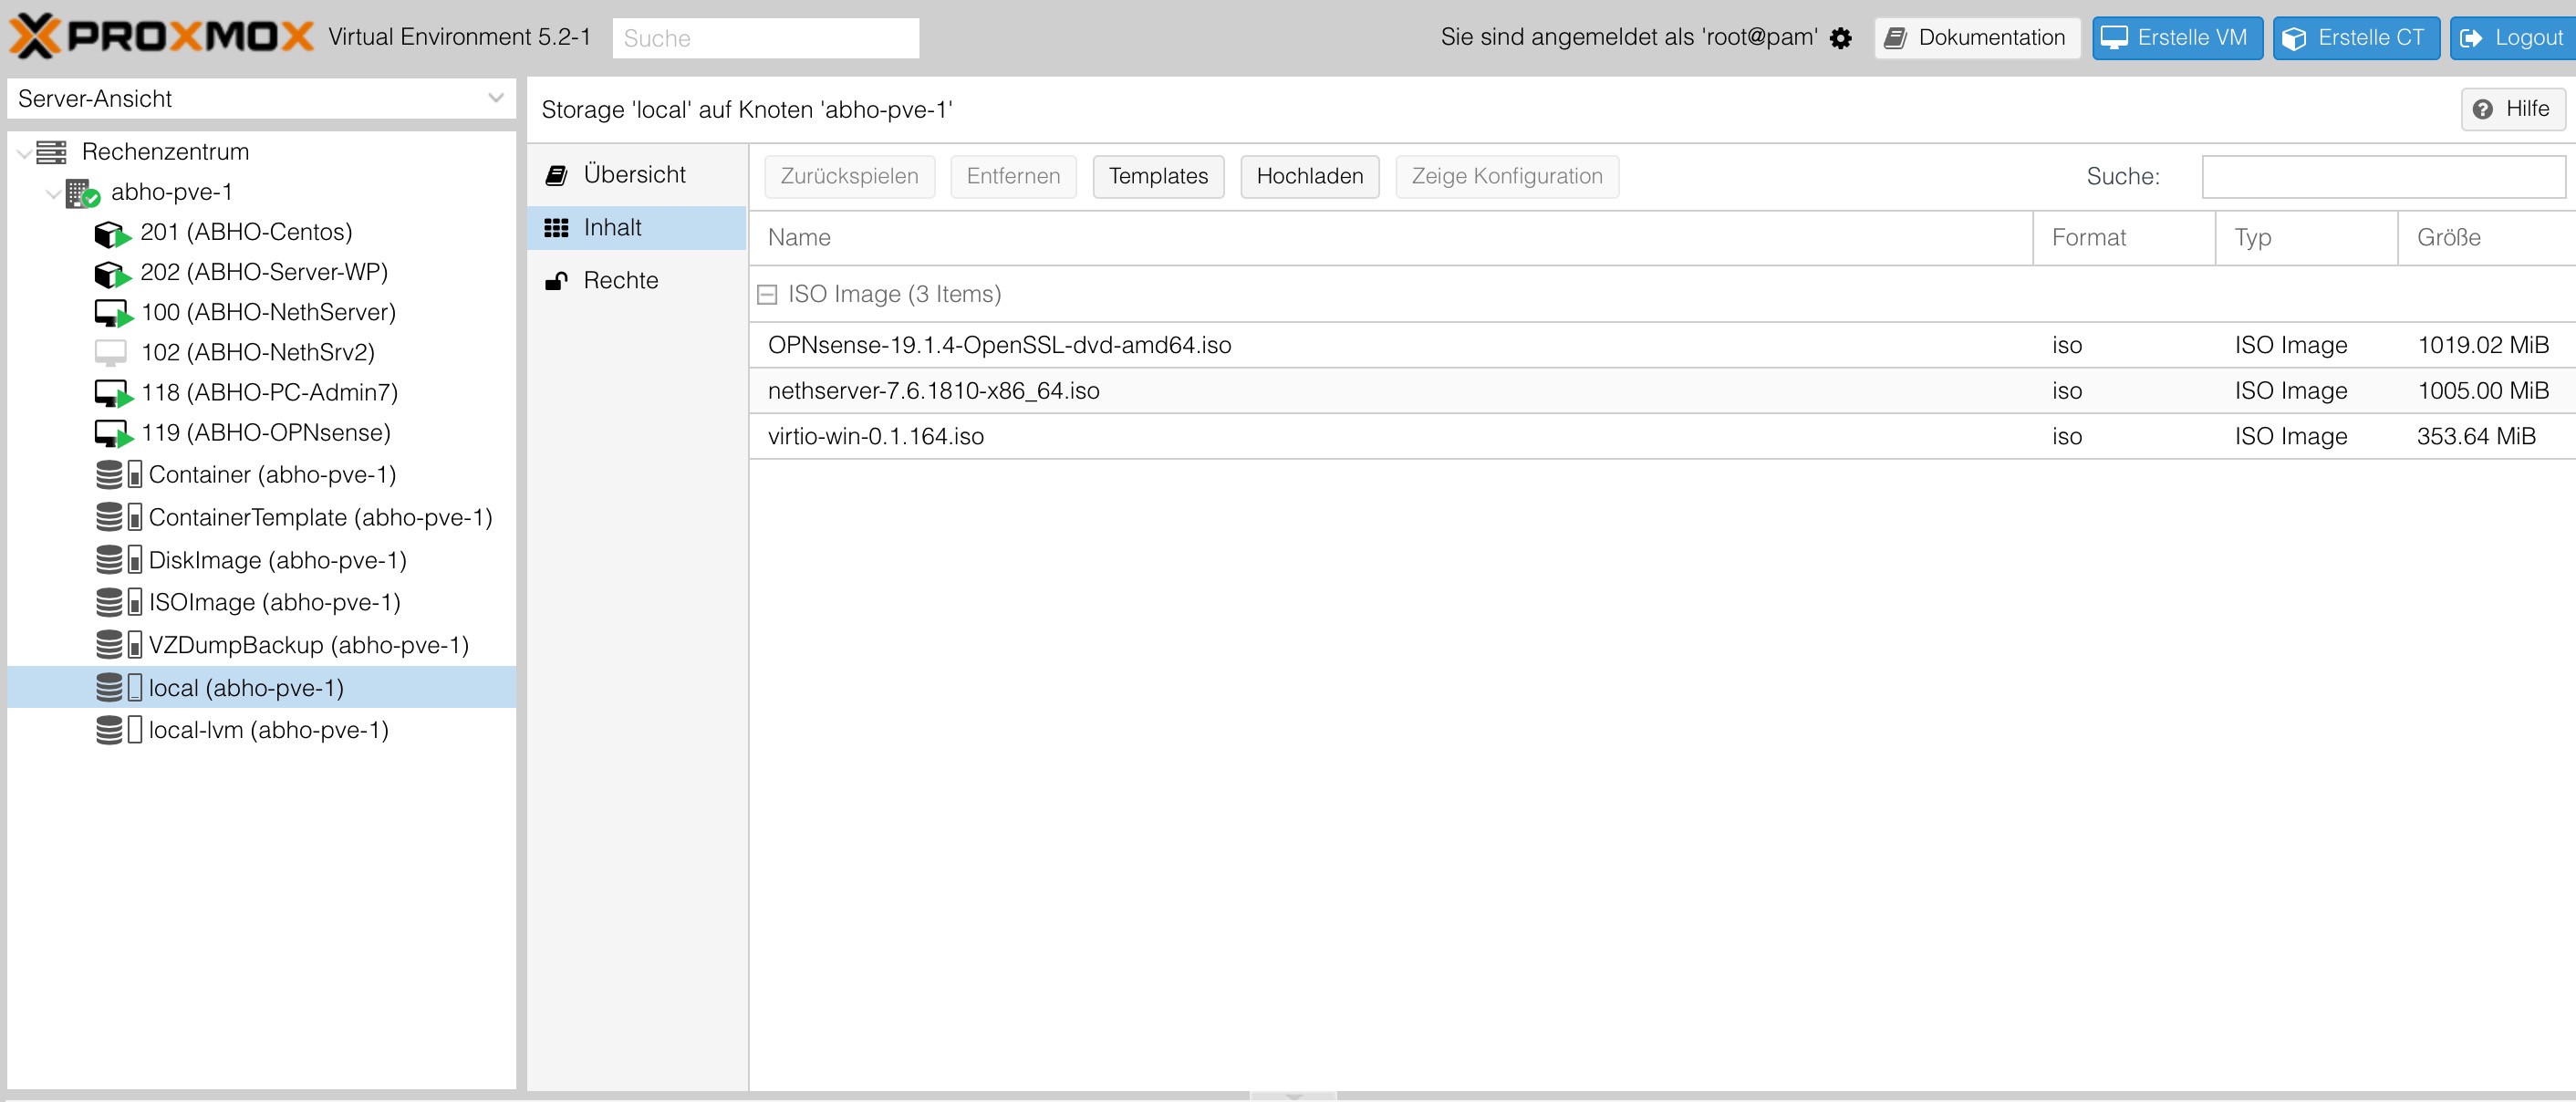Select OPNsense-19.1.4-OpenSSL-dvd-amd64.iso row

1662,346
